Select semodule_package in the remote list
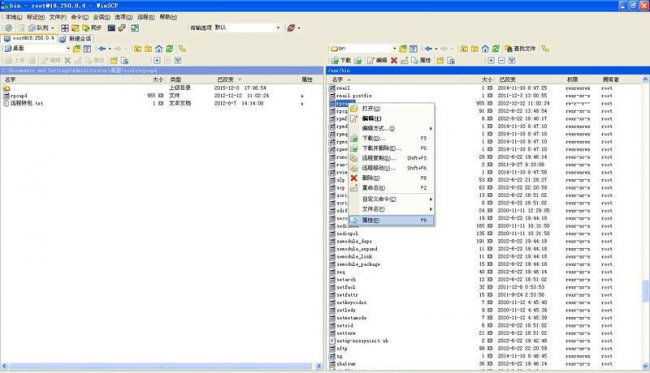650x373 pixels. [355, 264]
